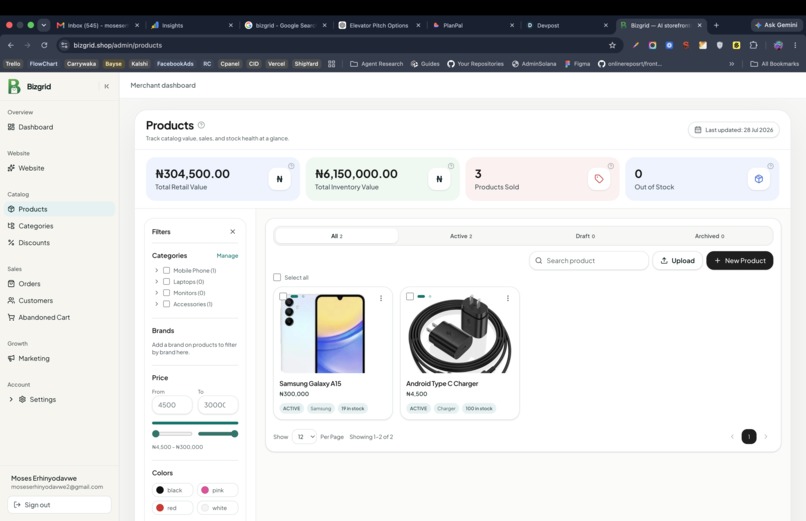Open the browser Extensions puzzle icon
The height and width of the screenshot is (521, 806).
pos(754,45)
